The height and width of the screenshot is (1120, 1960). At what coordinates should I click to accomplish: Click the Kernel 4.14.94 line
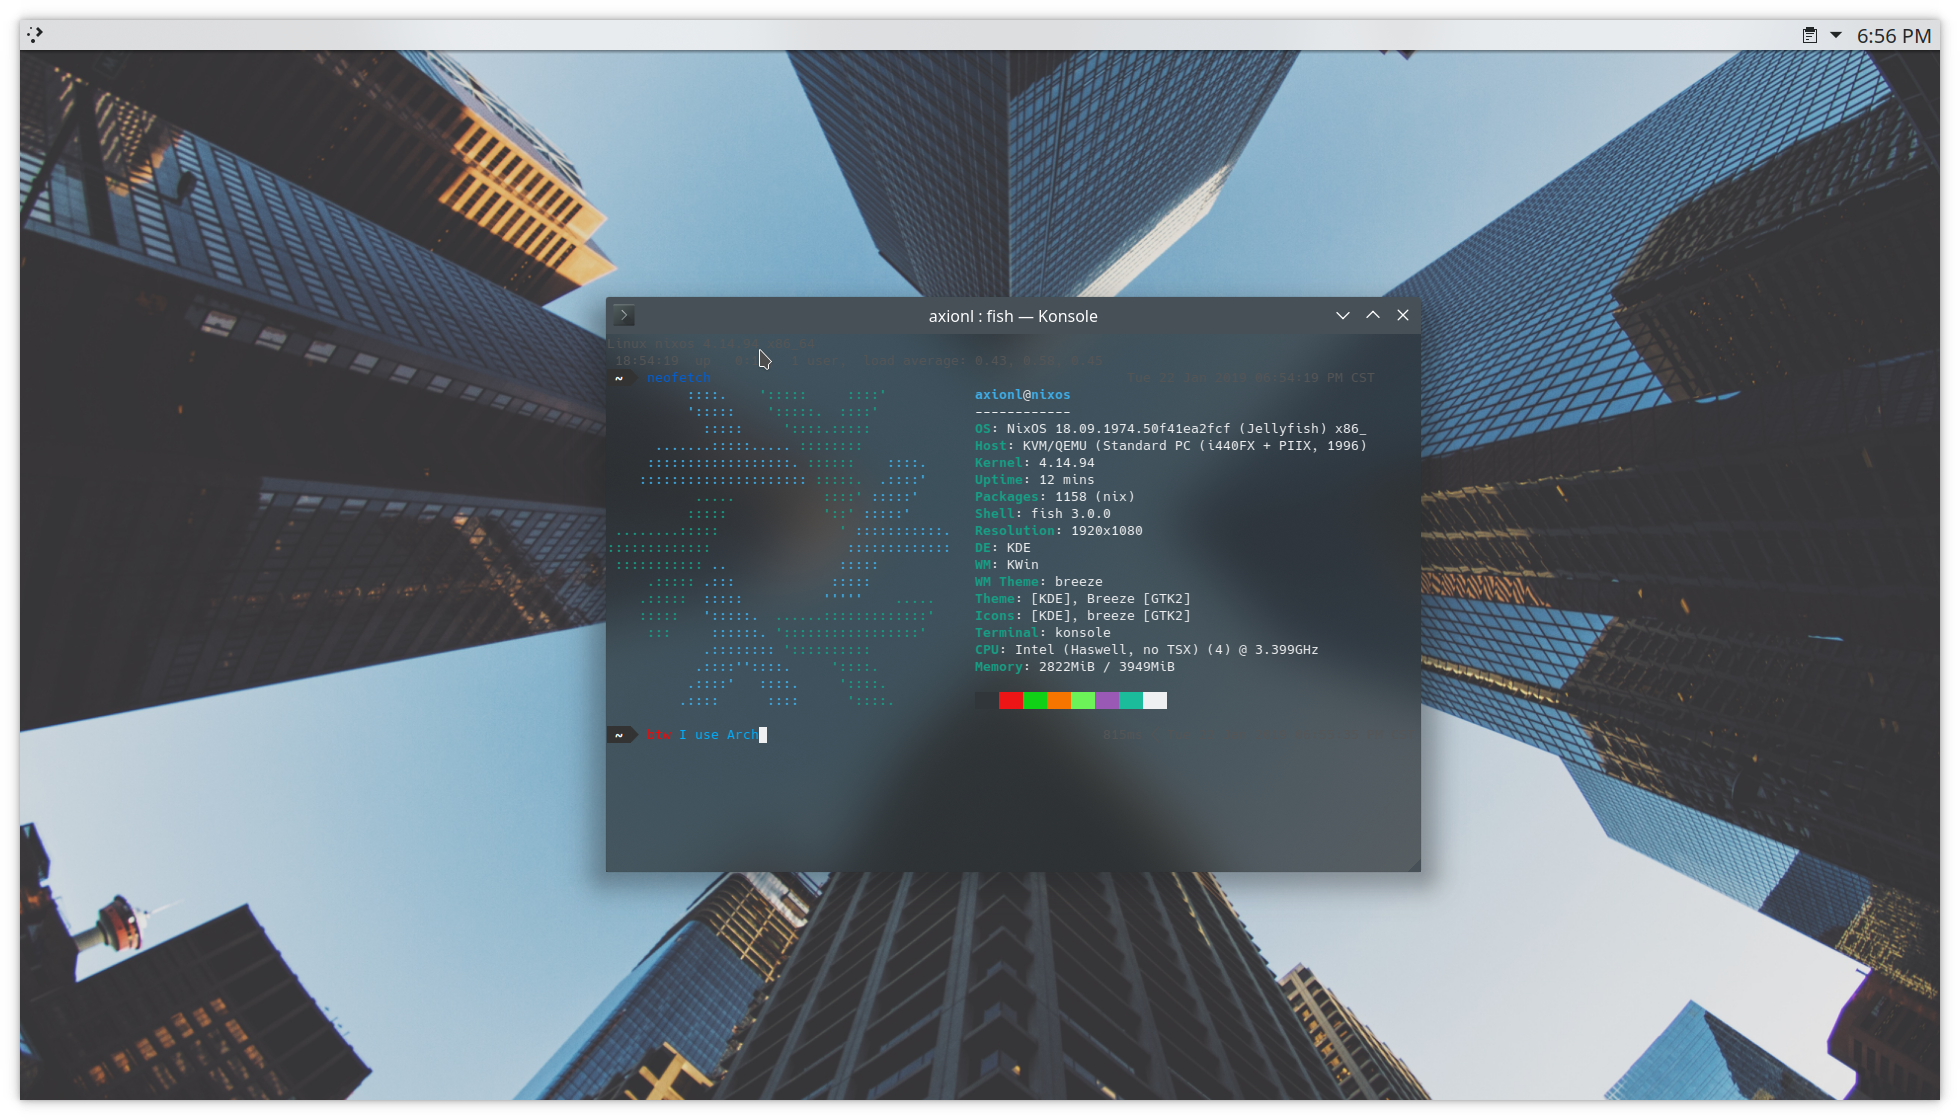click(1034, 463)
